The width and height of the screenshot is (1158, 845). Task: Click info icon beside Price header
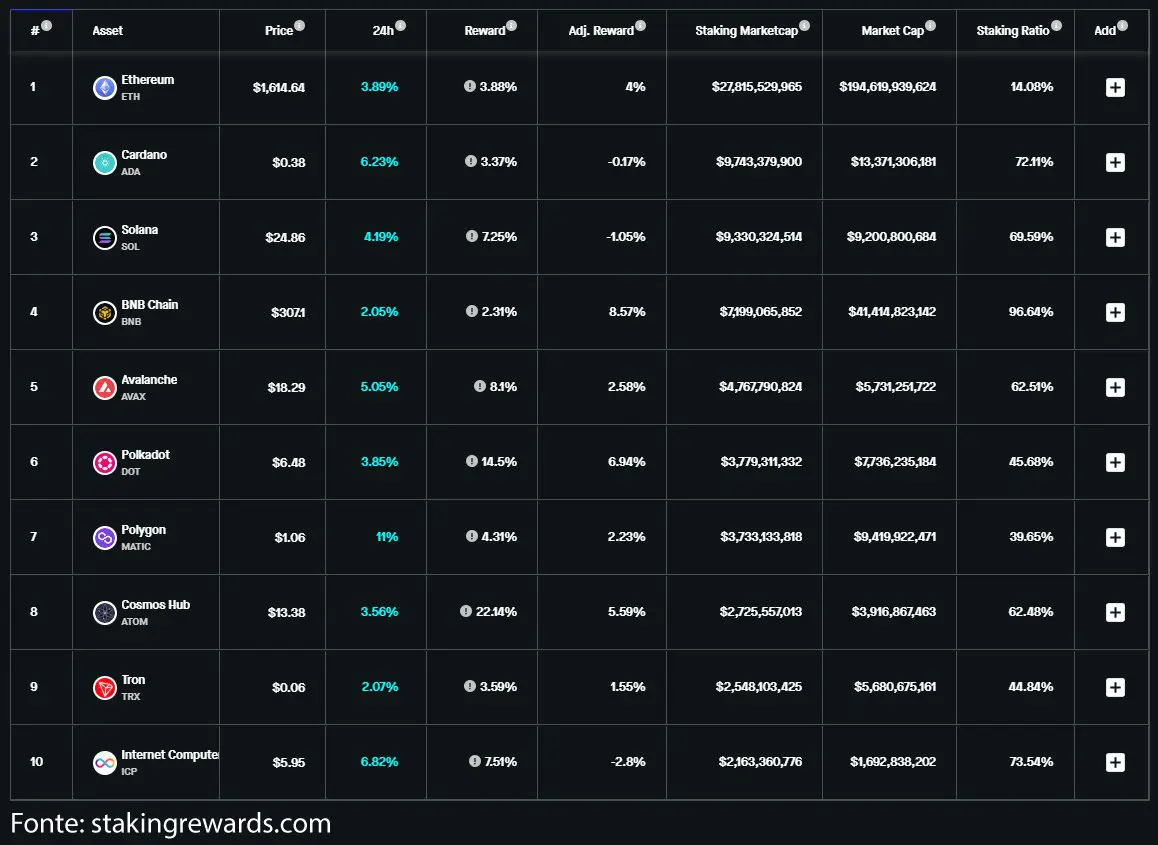(x=299, y=26)
